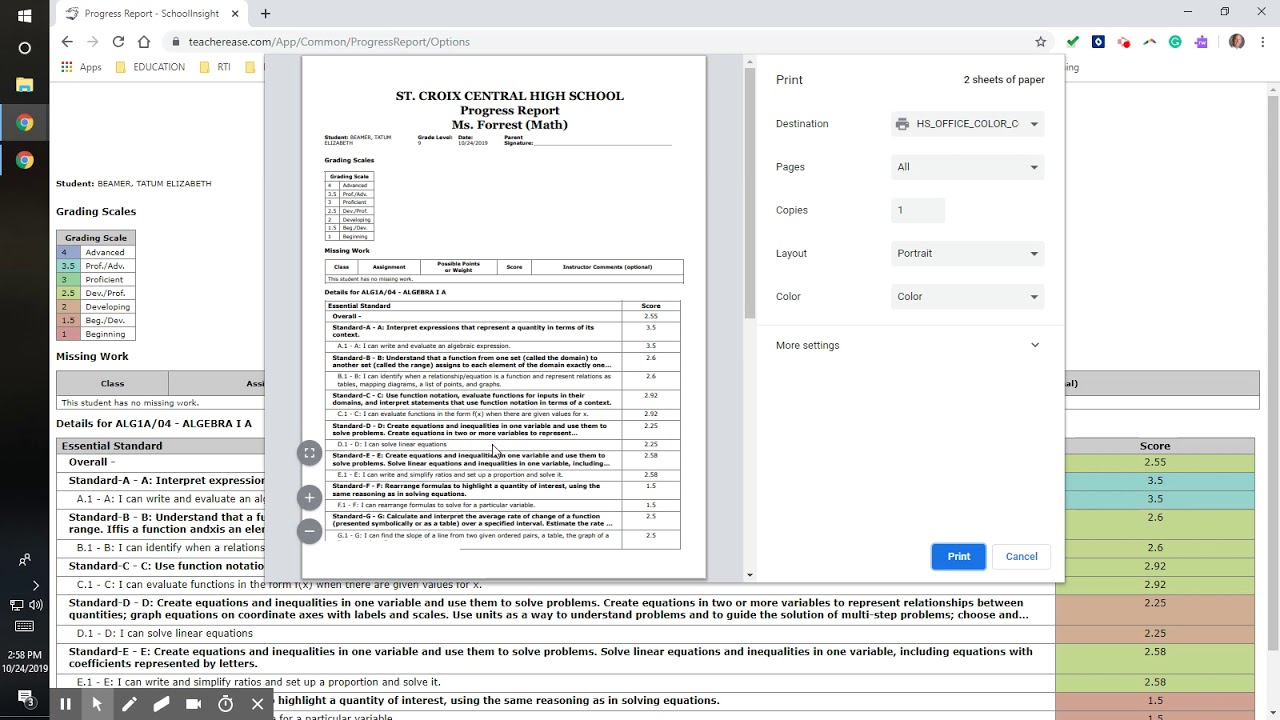Open the taskbar People icon
The width and height of the screenshot is (1280, 720).
[25, 560]
